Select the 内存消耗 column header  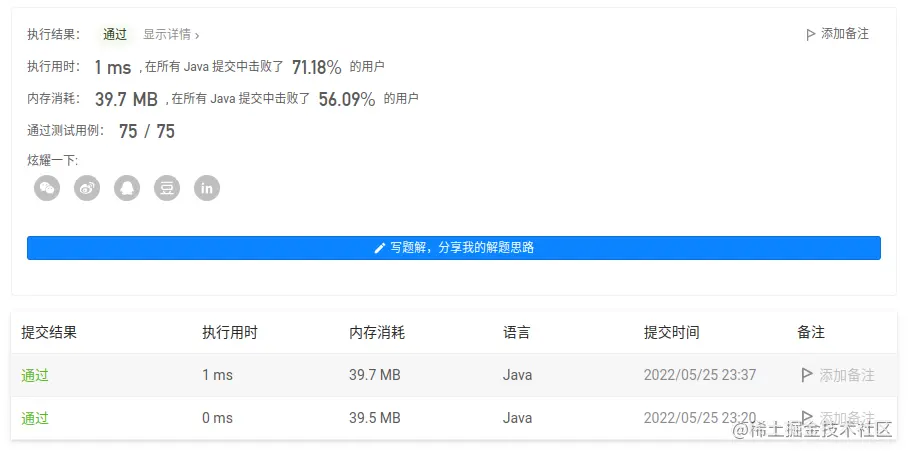[x=377, y=332]
